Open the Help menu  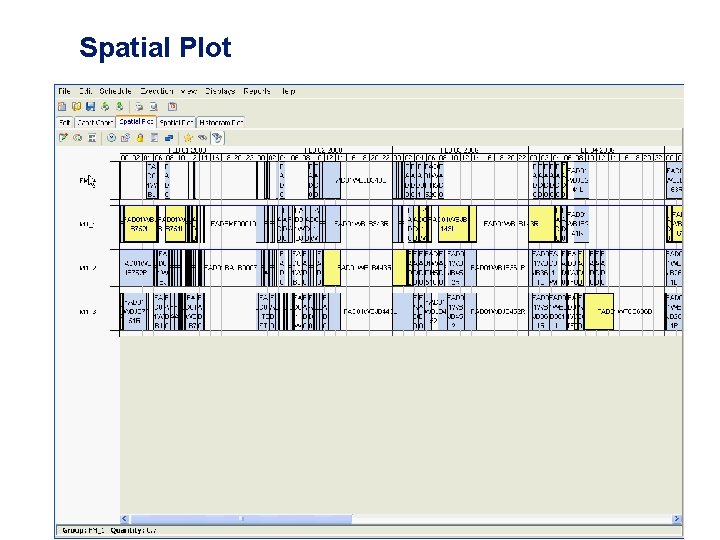pyautogui.click(x=288, y=91)
